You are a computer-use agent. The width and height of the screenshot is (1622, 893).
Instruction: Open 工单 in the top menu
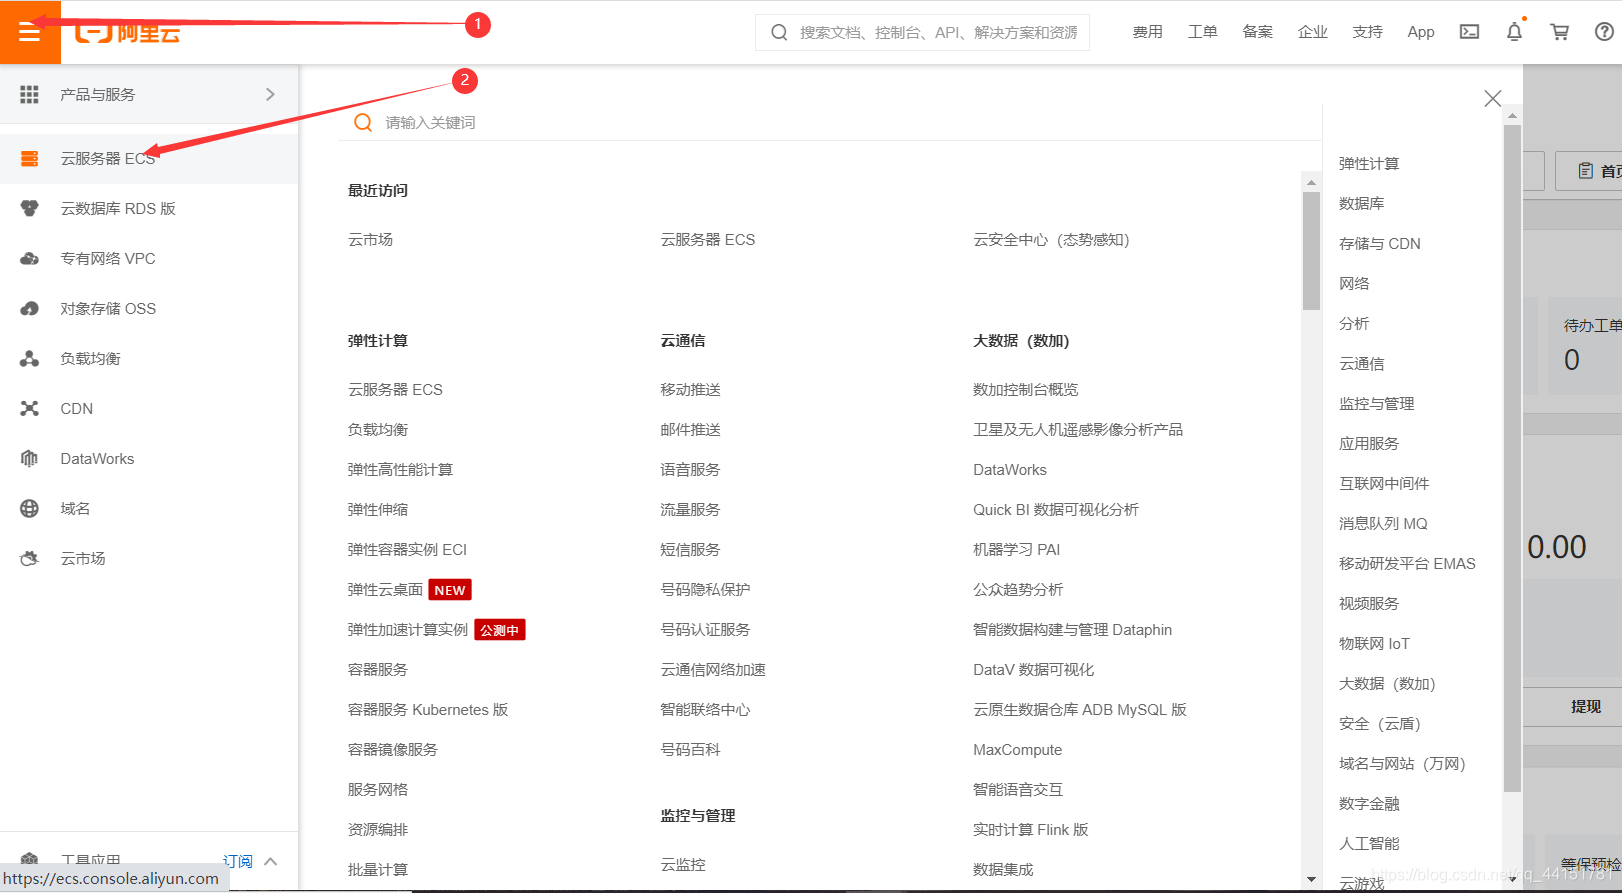(x=1202, y=32)
